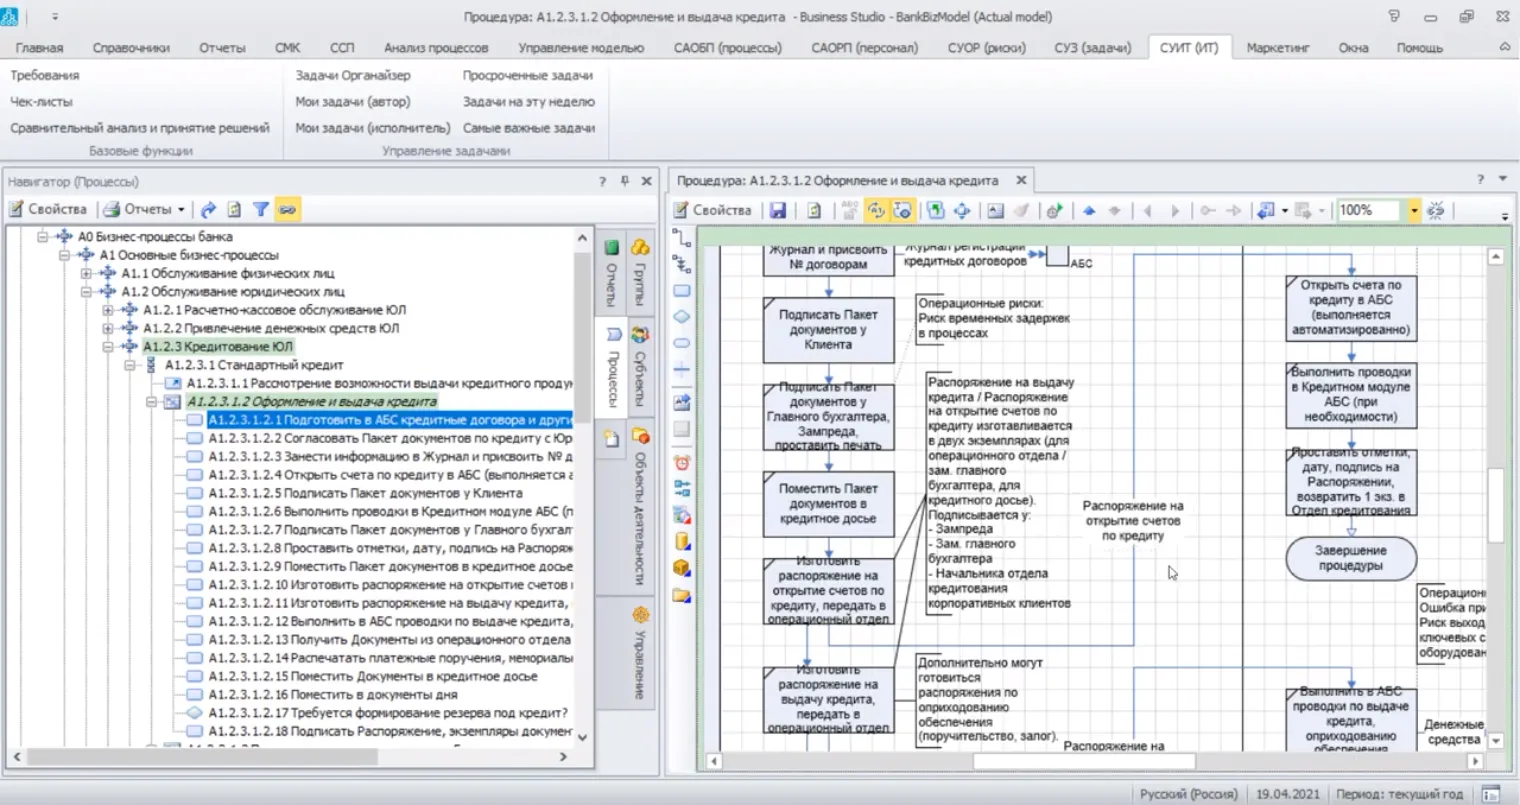The image size is (1520, 805).
Task: Switch to the Объекты деятельности side tab
Action: tap(640, 505)
